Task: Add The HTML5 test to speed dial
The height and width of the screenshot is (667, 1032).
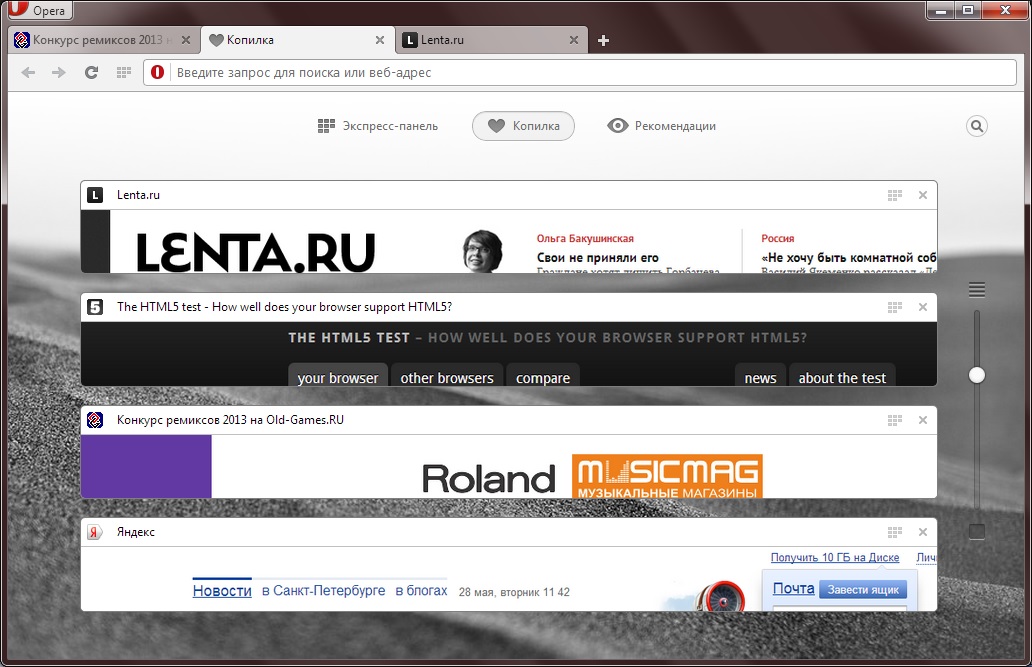Action: [894, 307]
